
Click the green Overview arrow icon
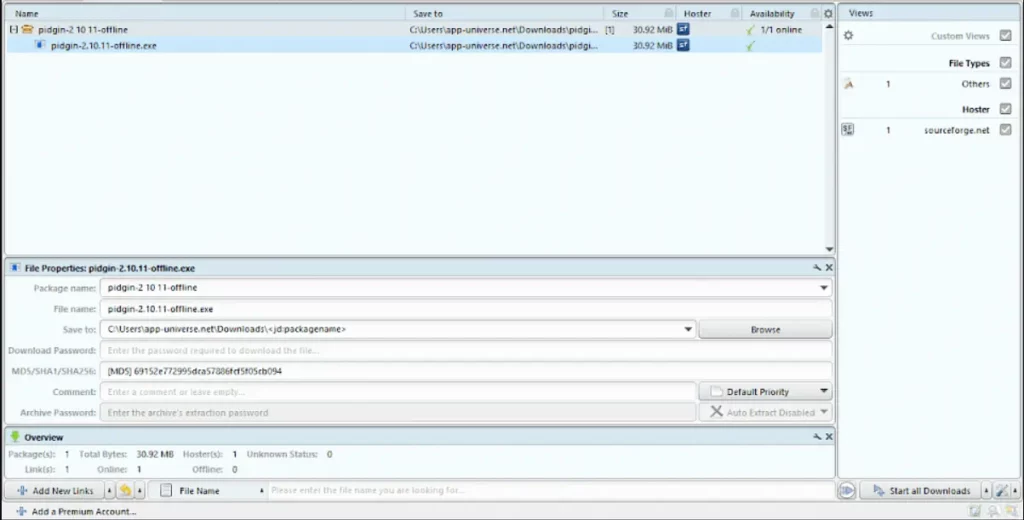15,436
